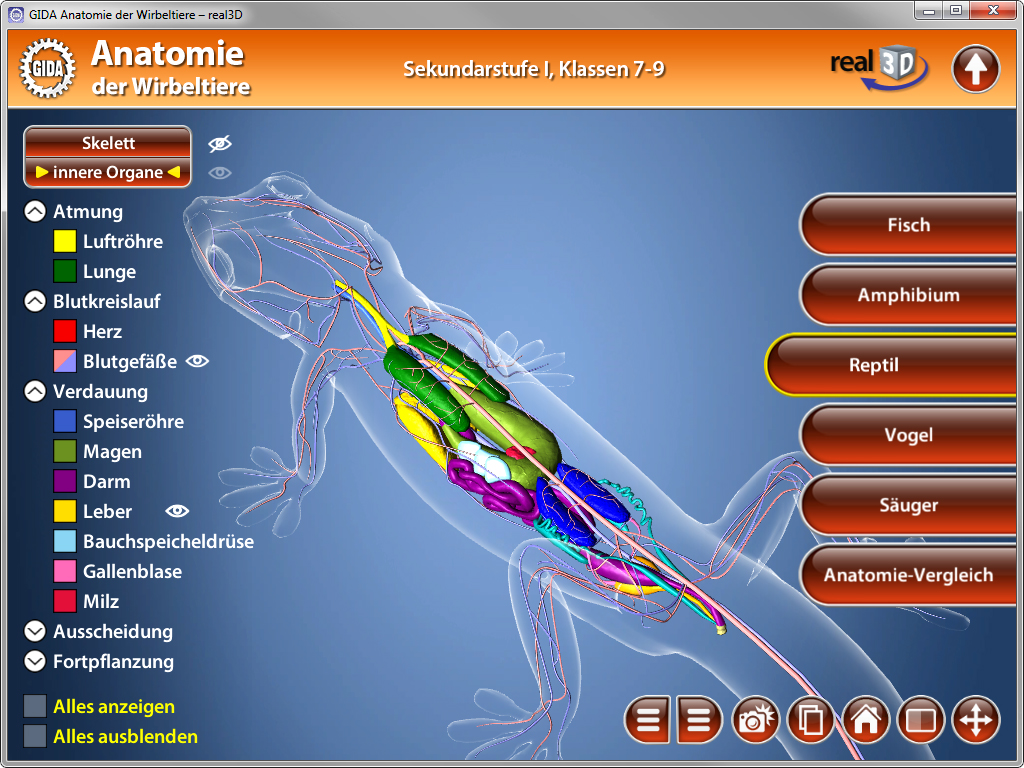
Task: Click the home reset view icon
Action: (866, 719)
